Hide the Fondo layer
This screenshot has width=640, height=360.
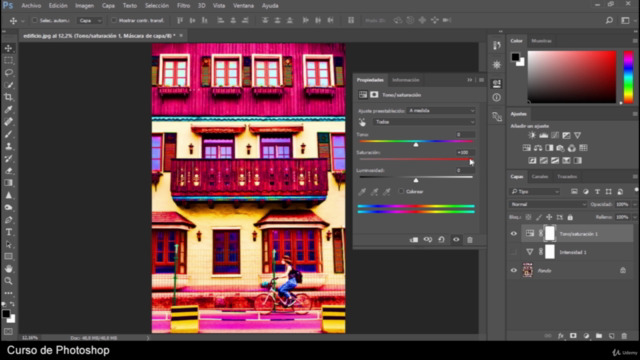click(x=513, y=270)
